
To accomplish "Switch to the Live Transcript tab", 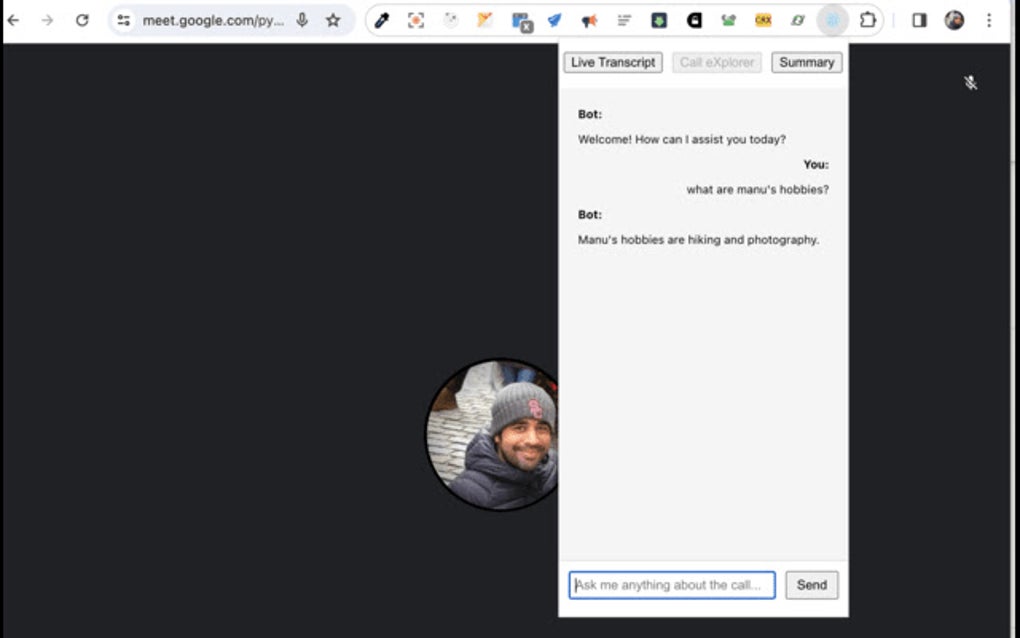I will pos(613,62).
